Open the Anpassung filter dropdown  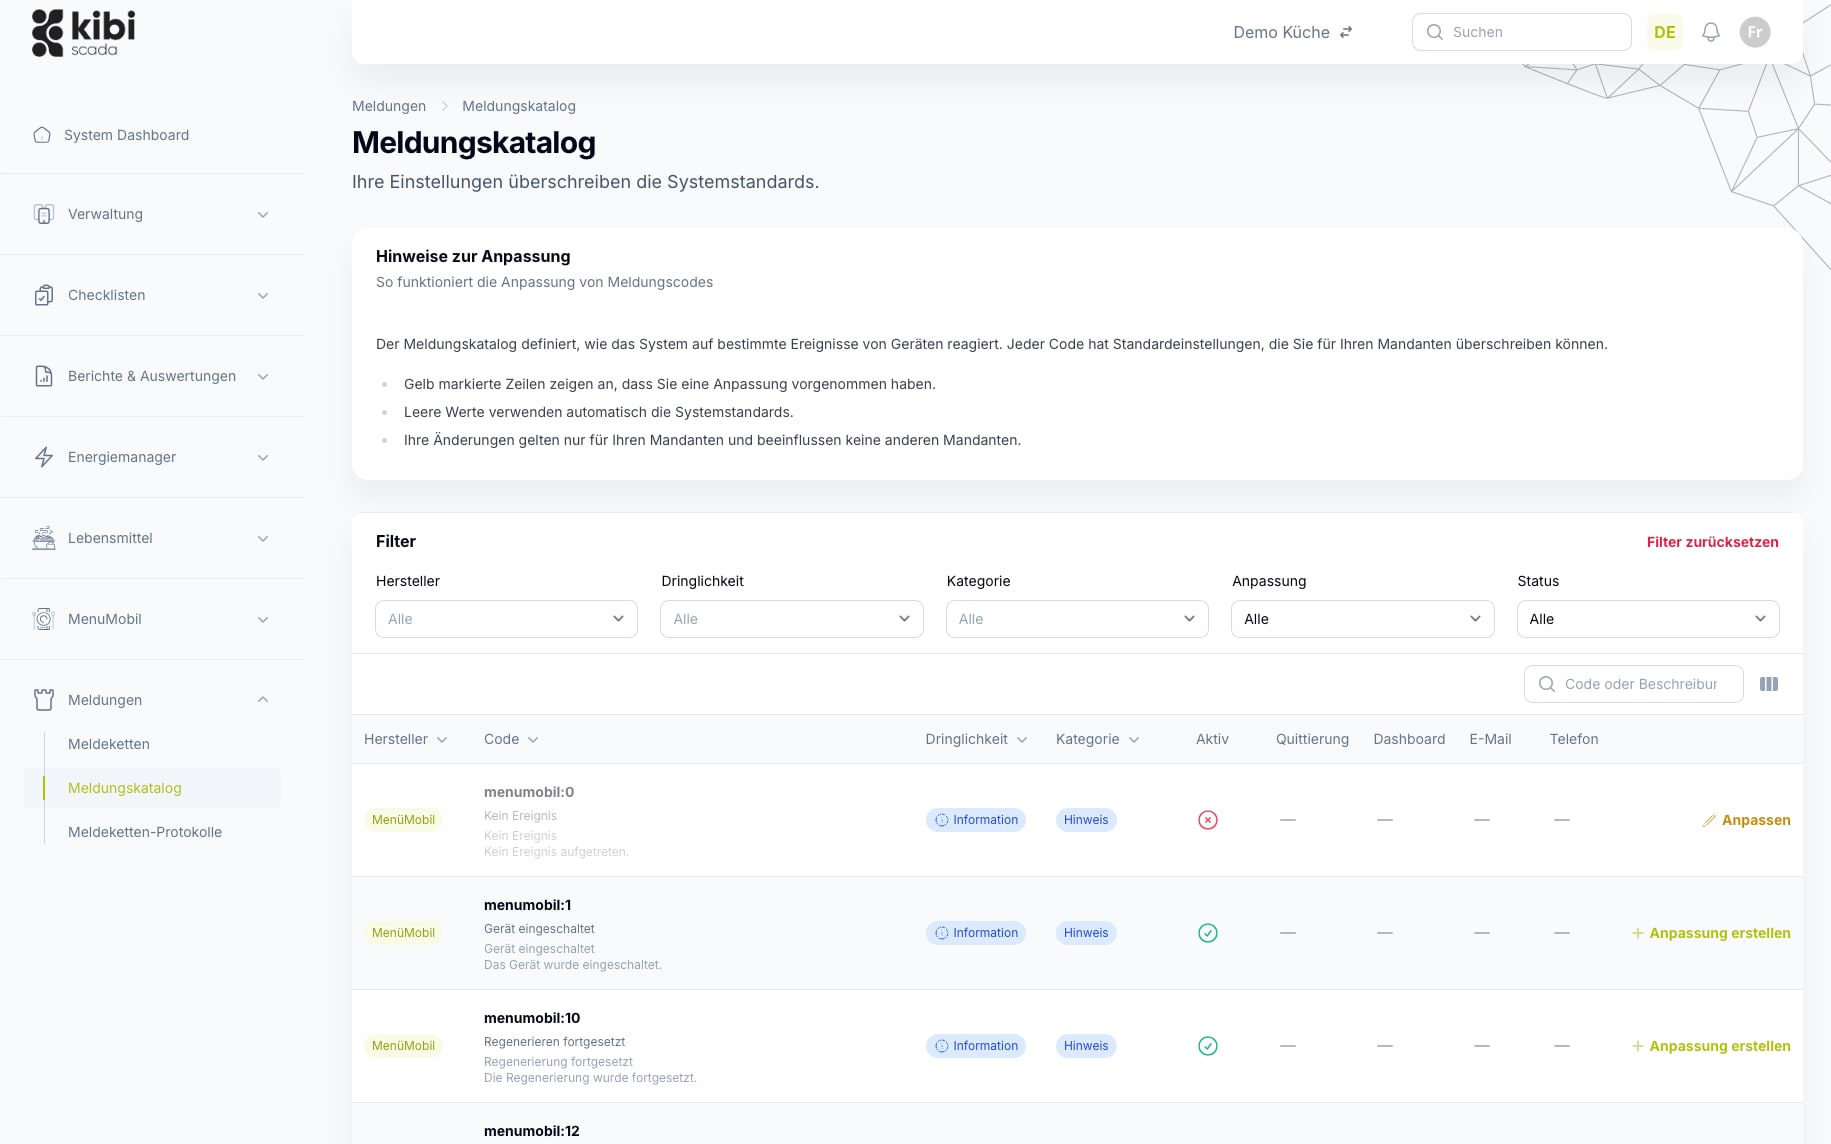1362,619
